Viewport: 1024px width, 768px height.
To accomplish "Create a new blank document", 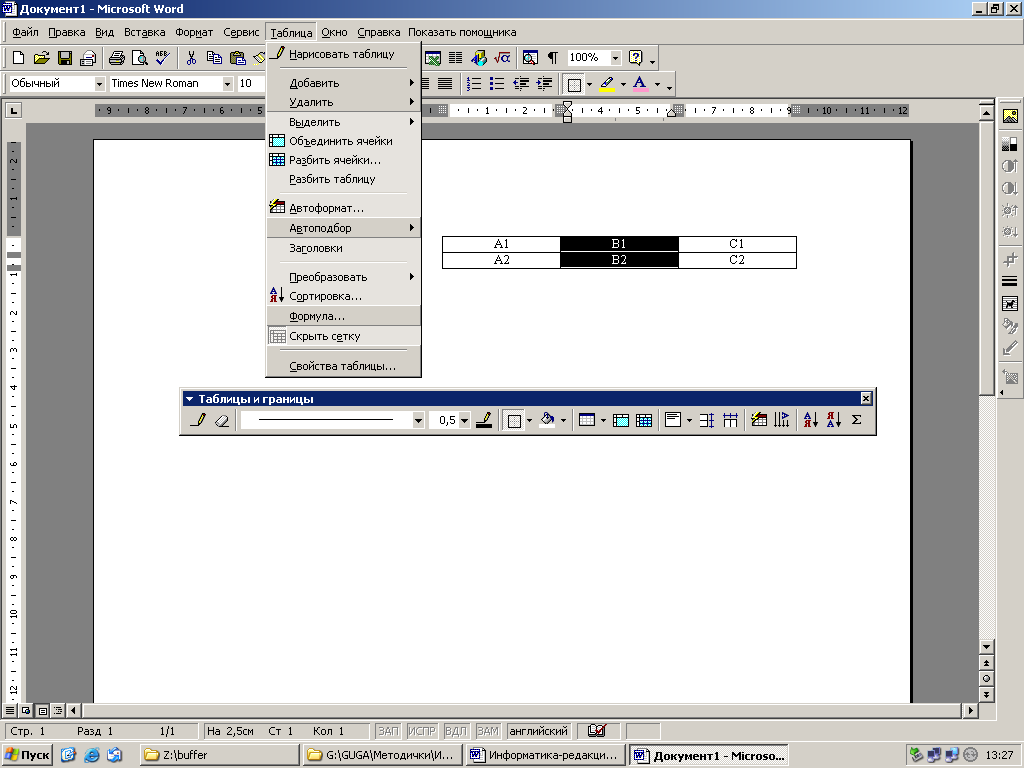I will coord(18,58).
